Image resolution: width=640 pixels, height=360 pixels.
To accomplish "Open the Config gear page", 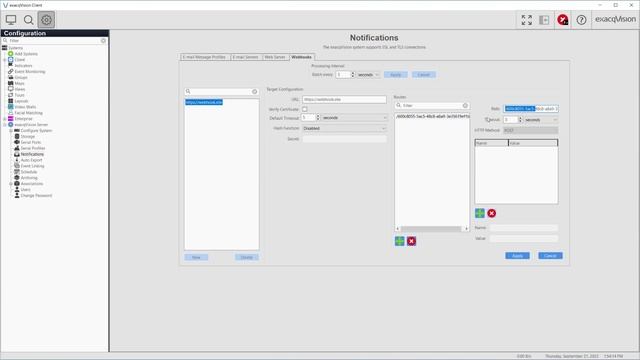I will pos(46,20).
